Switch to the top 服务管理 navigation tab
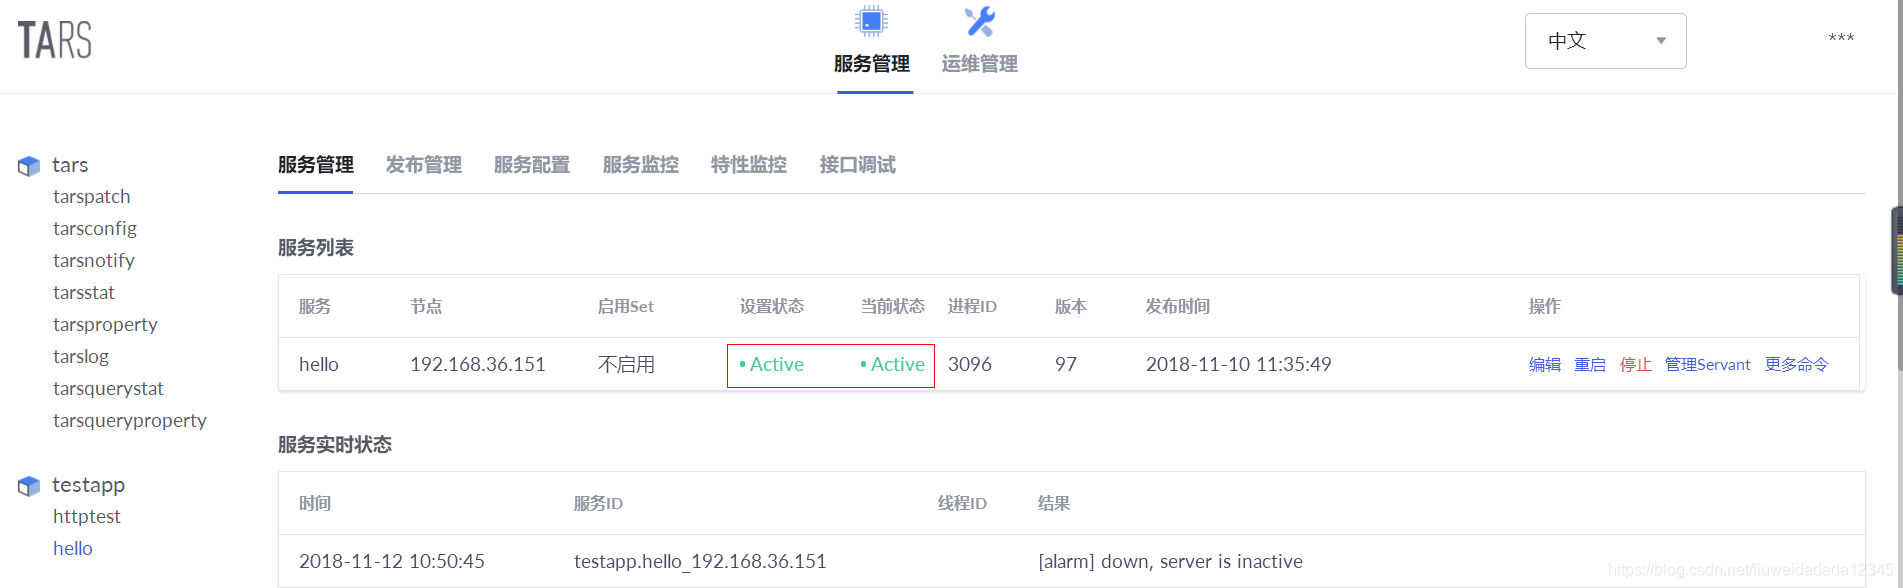1903x588 pixels. click(x=872, y=64)
